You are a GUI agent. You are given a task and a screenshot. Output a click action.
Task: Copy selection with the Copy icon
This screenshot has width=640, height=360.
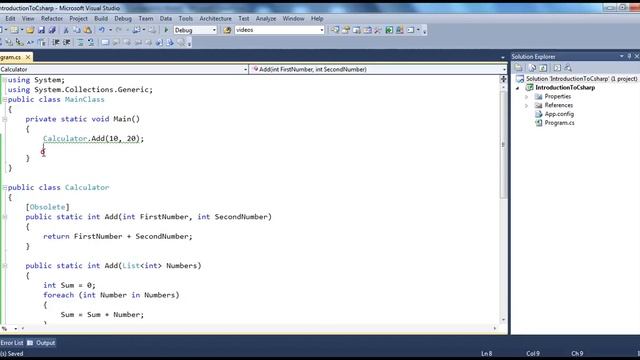(76, 30)
